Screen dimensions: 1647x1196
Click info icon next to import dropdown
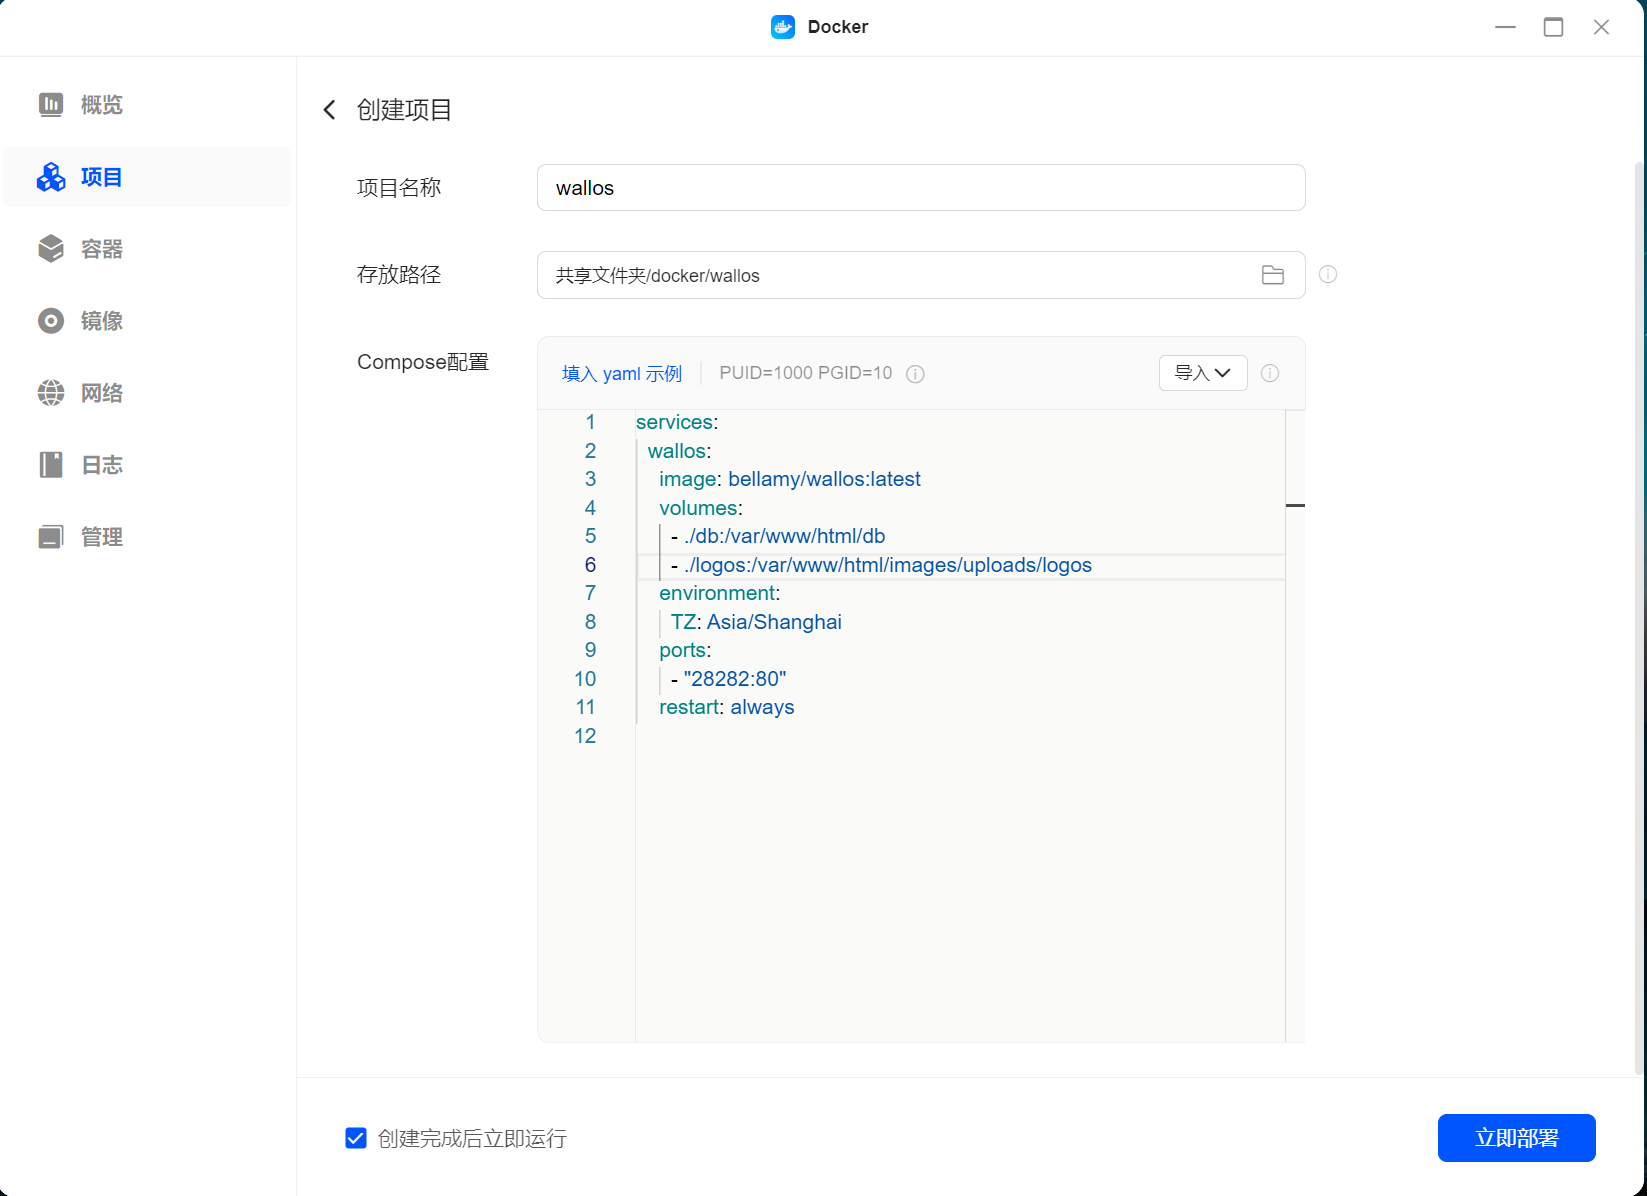pos(1269,373)
